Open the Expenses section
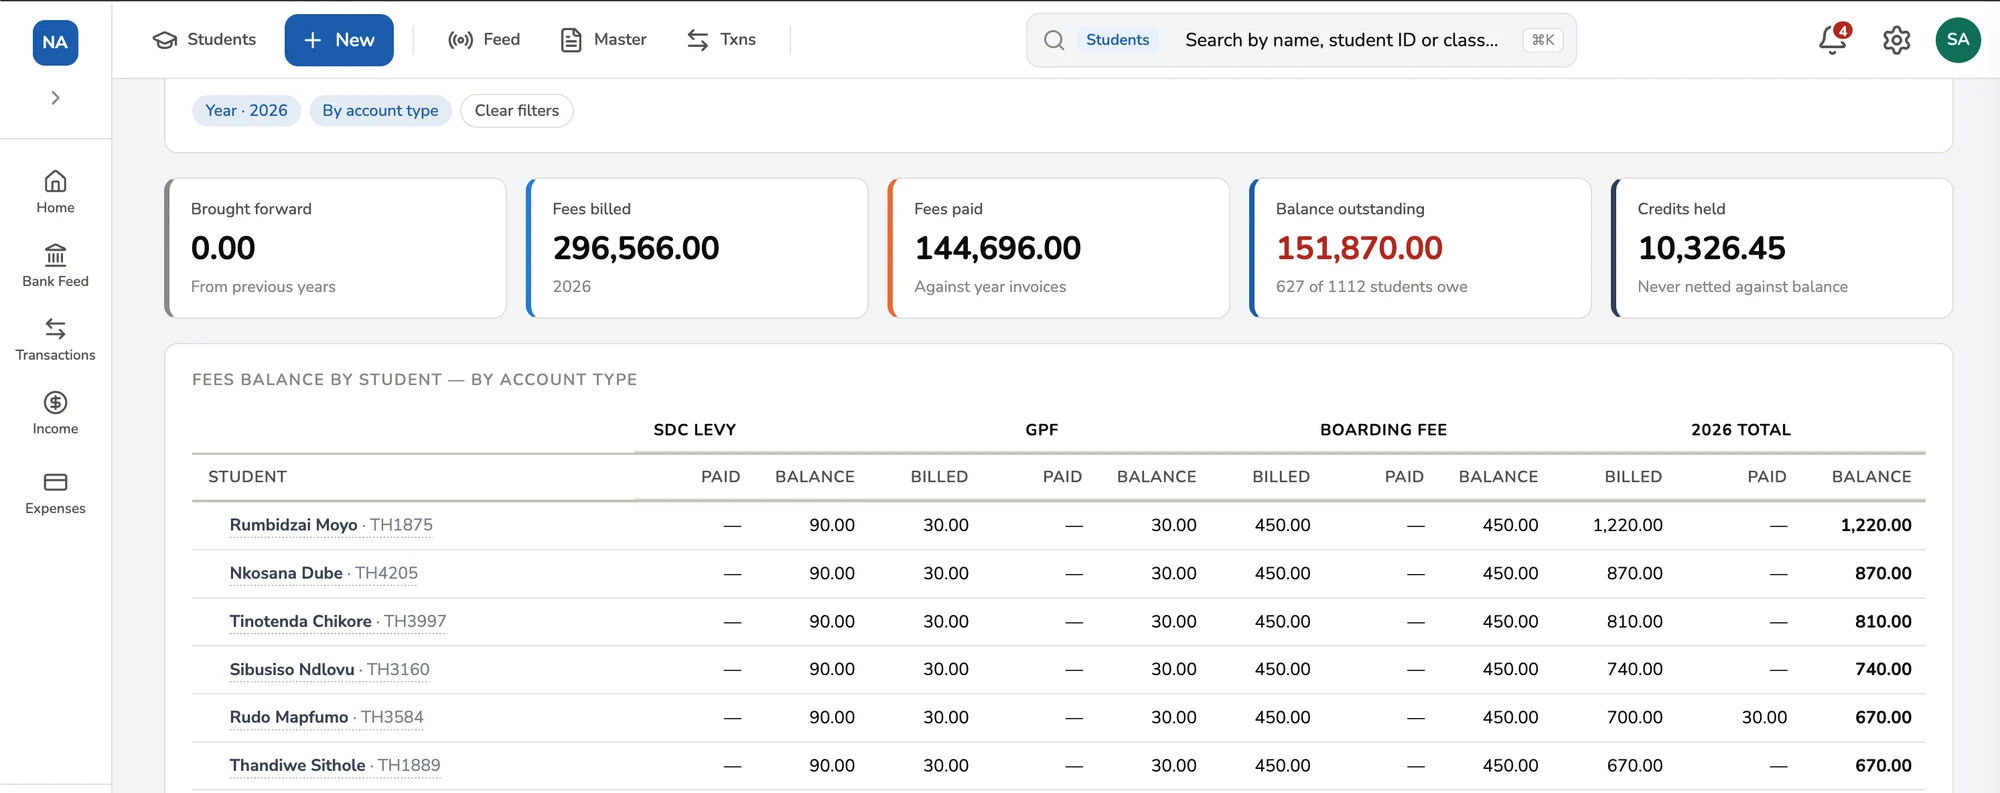 point(55,494)
